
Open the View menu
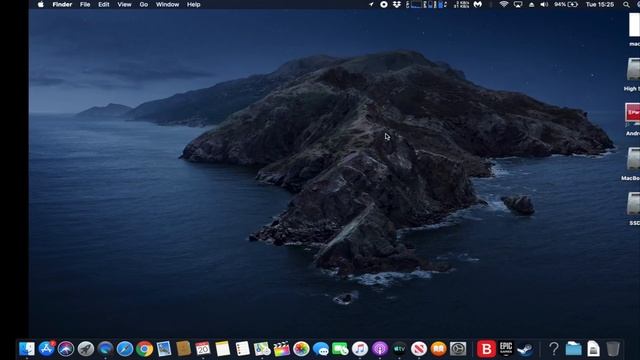(124, 4)
